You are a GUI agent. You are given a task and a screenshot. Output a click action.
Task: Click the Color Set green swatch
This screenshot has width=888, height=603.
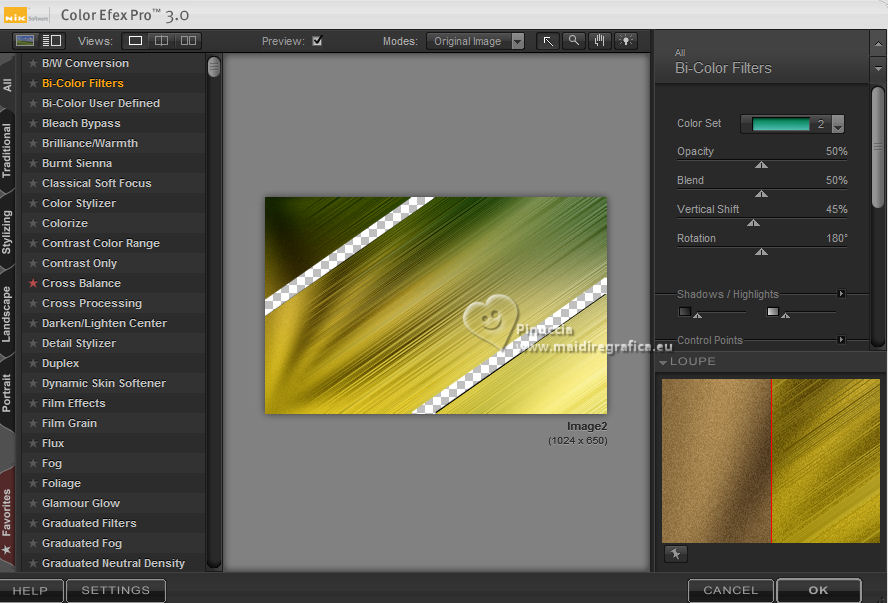click(x=781, y=124)
